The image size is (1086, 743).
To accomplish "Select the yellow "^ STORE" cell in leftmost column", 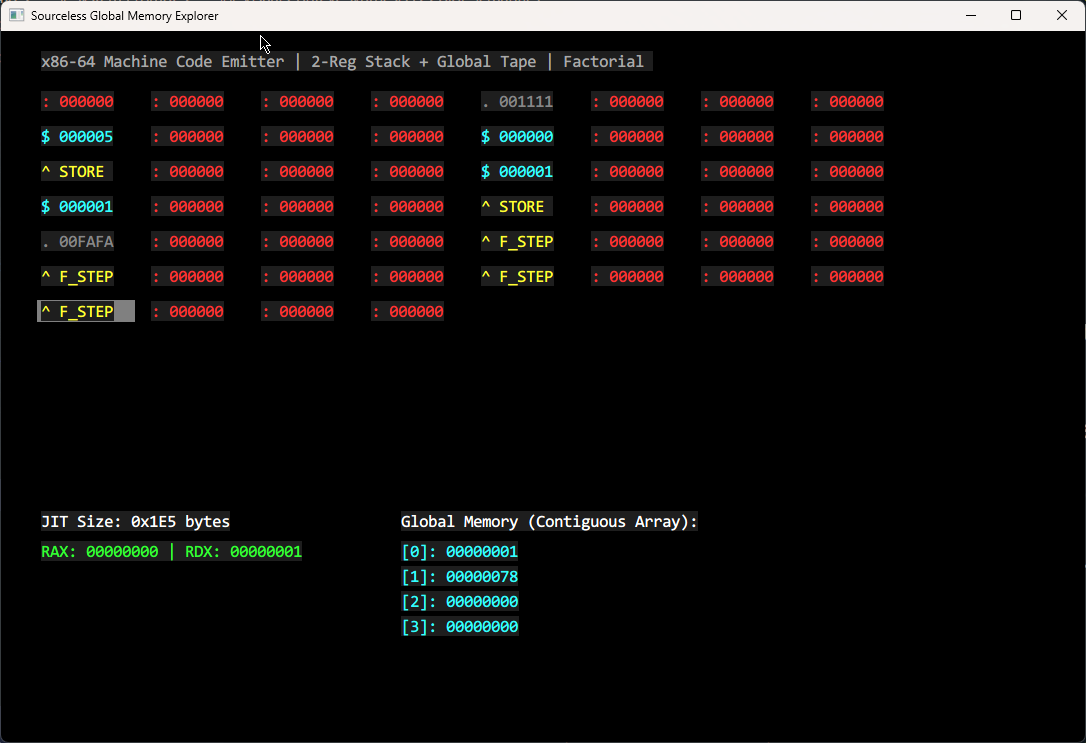I will tap(73, 172).
